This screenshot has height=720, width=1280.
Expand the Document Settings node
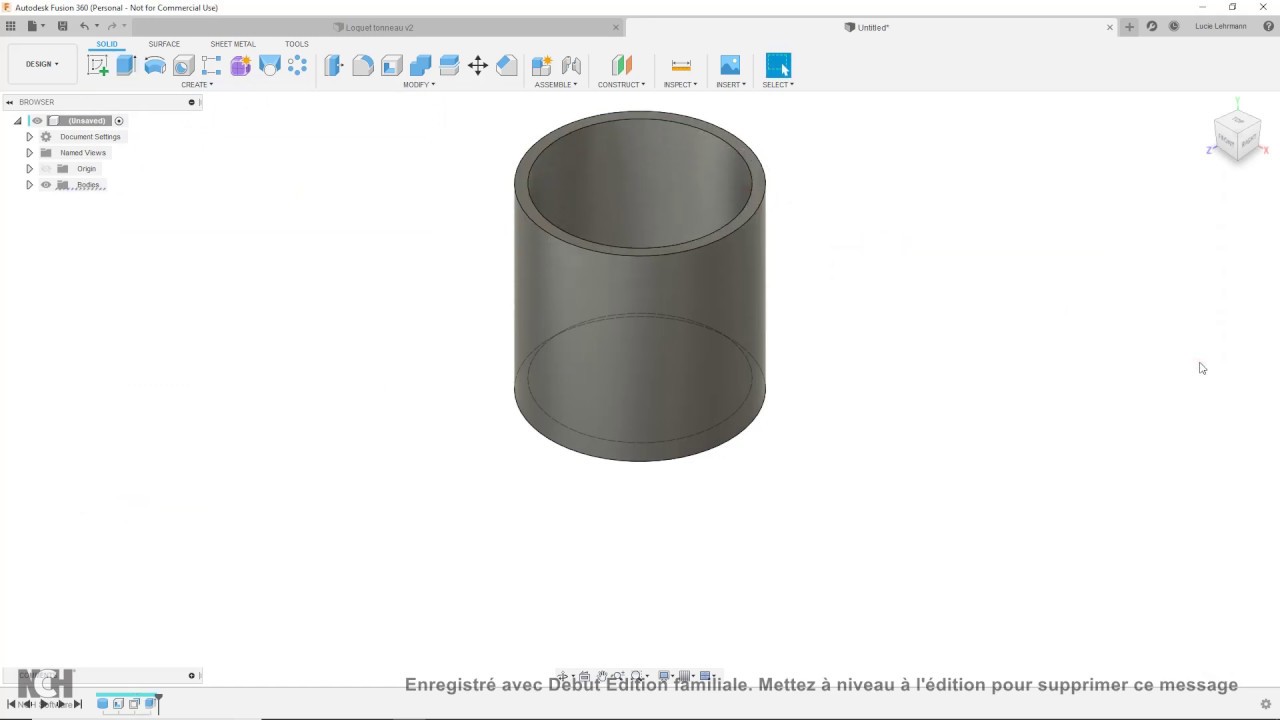(x=29, y=137)
